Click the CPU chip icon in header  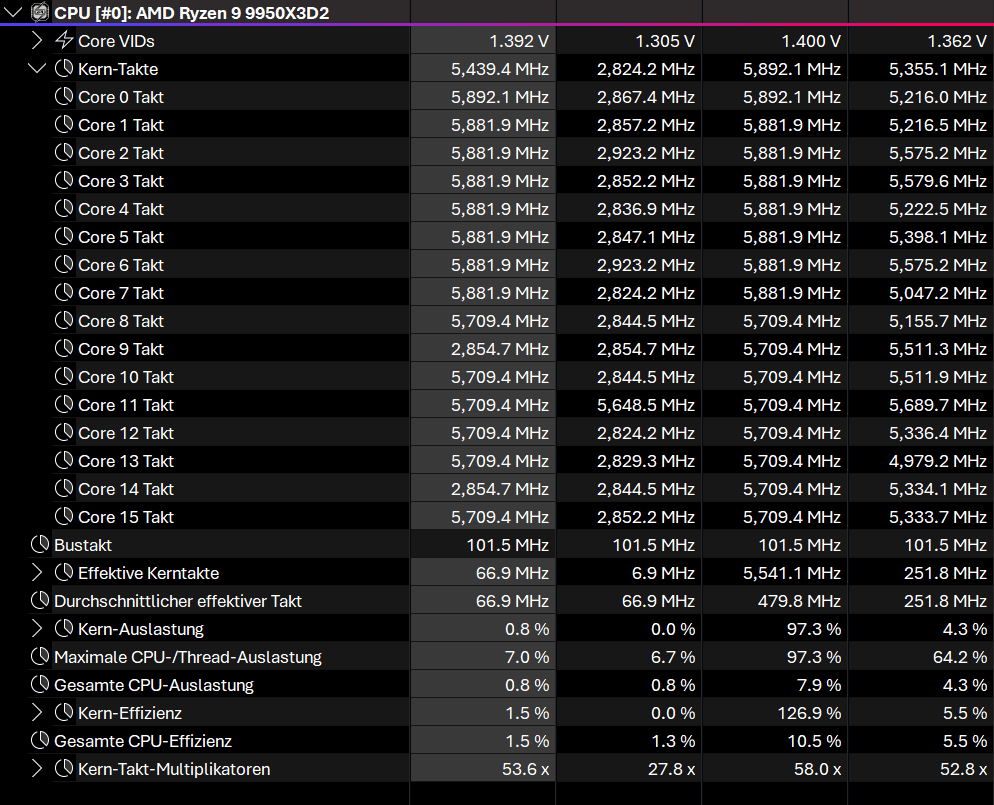click(x=40, y=12)
